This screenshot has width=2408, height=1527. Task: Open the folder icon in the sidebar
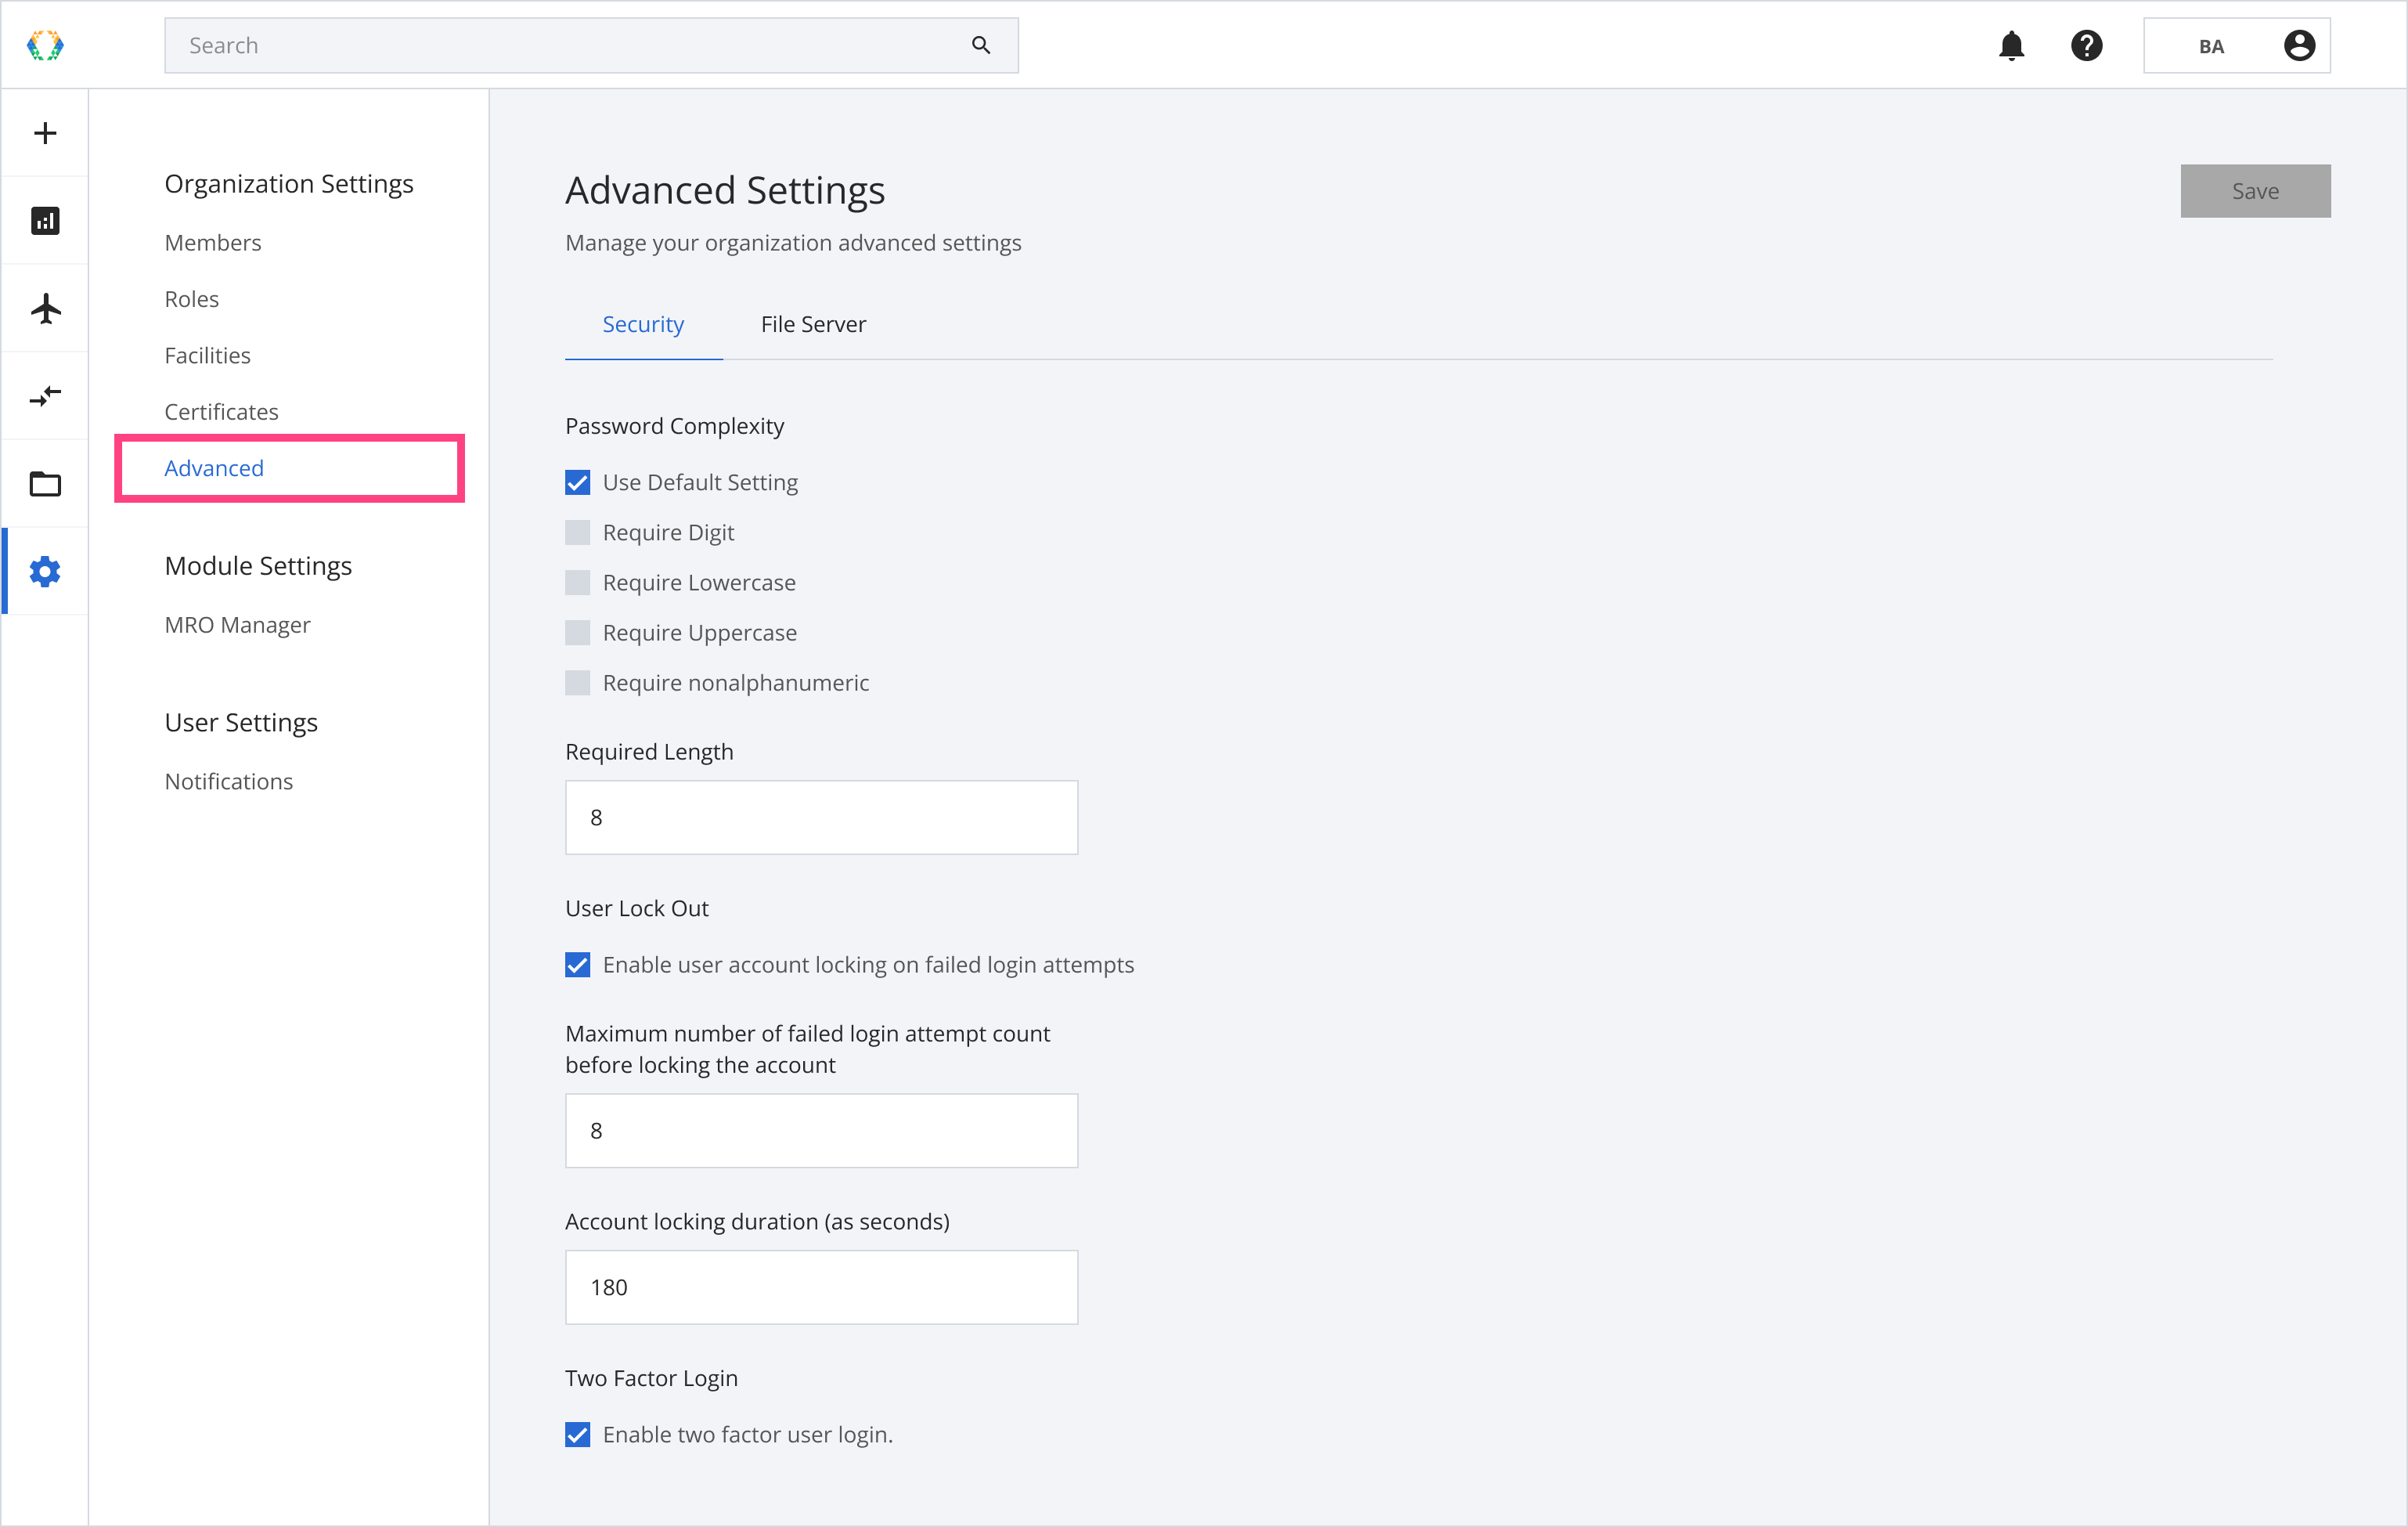(45, 484)
